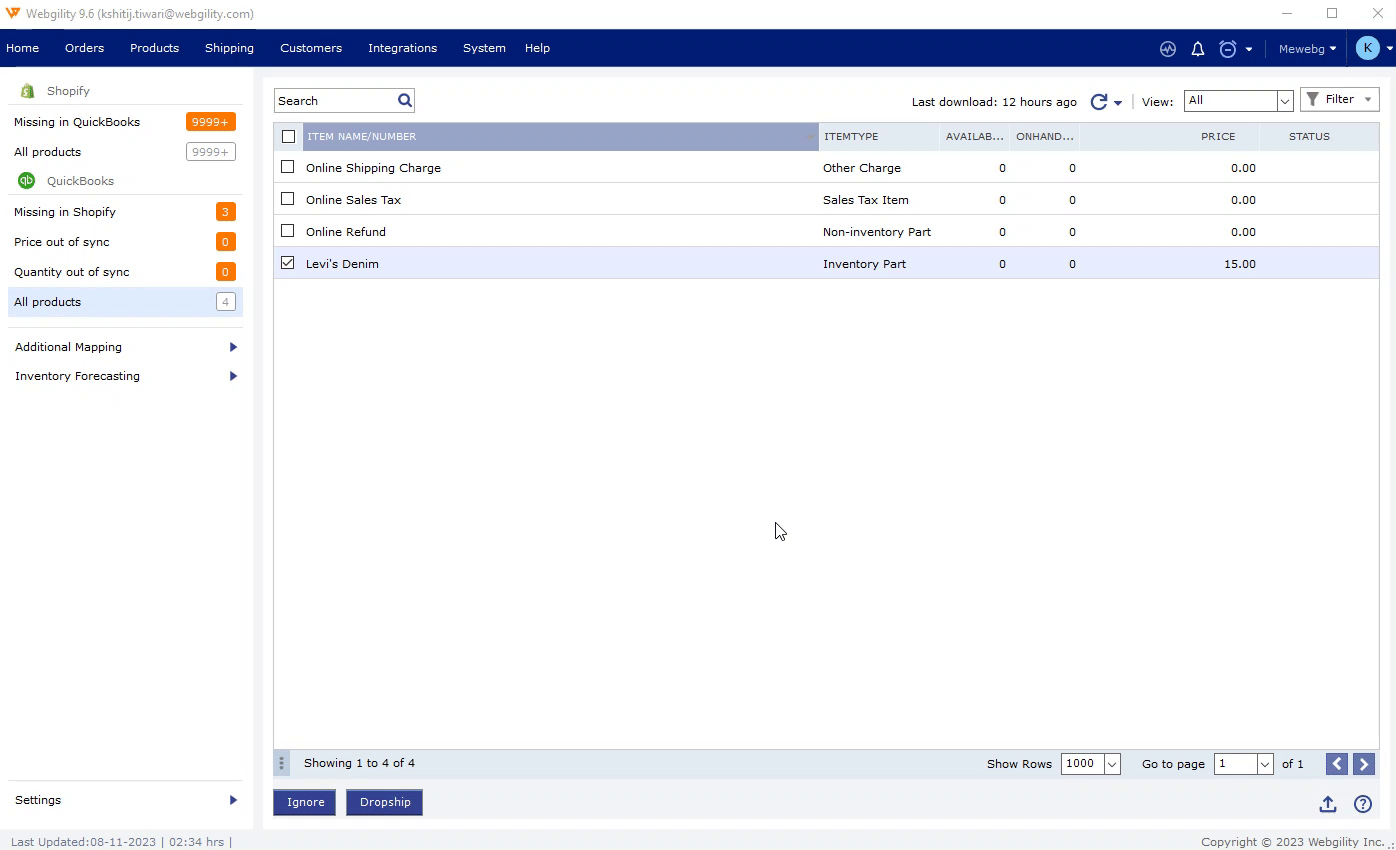Click the Dropship button
Image resolution: width=1396 pixels, height=850 pixels.
tap(385, 802)
